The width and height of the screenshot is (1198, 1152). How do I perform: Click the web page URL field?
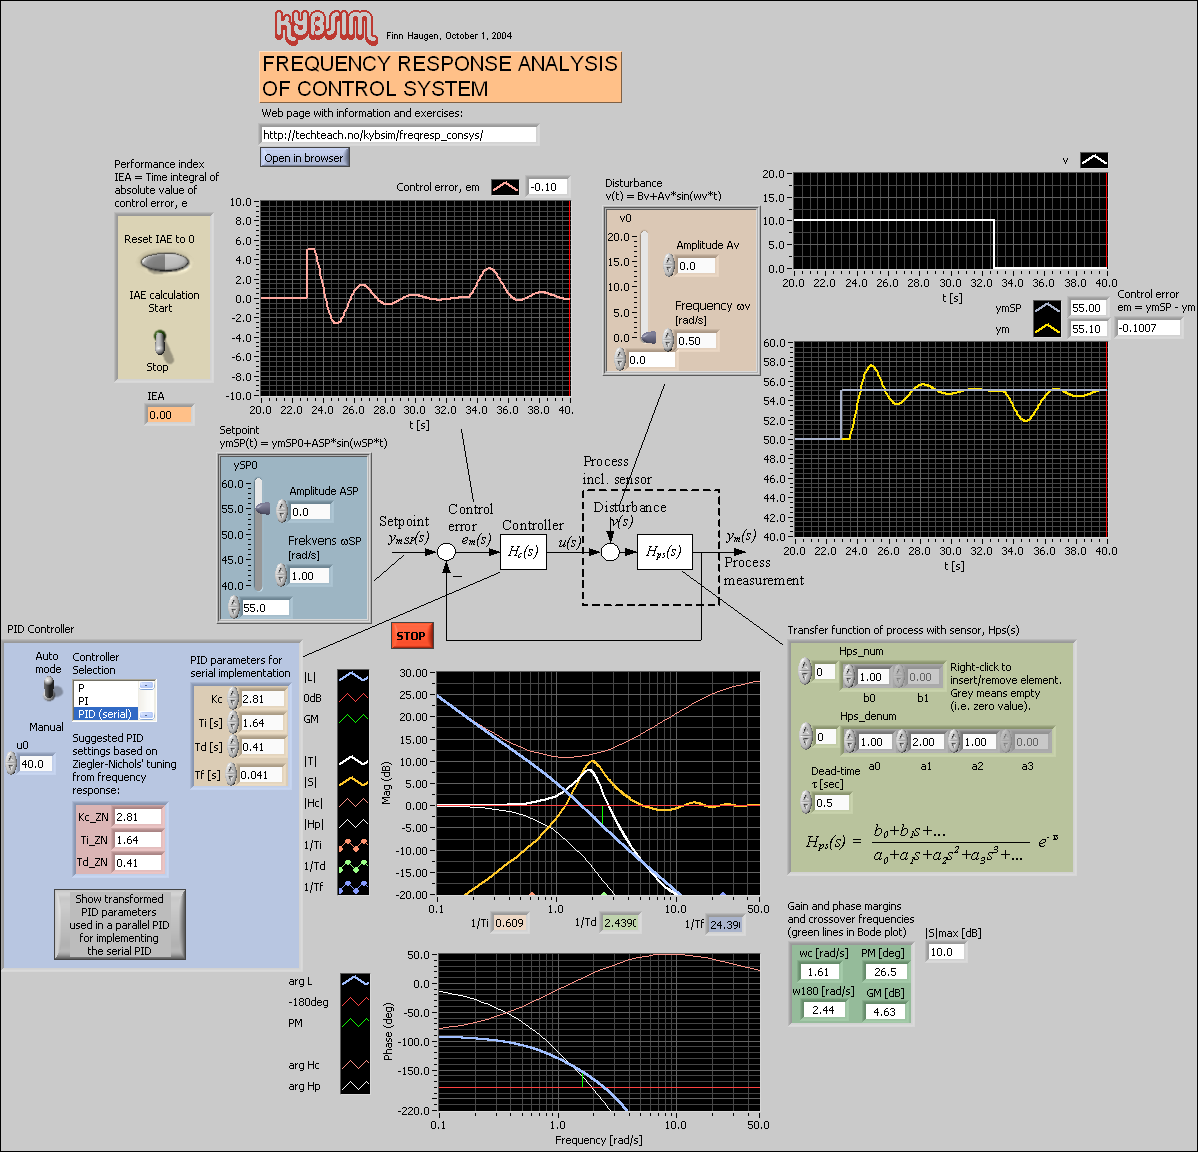point(398,134)
